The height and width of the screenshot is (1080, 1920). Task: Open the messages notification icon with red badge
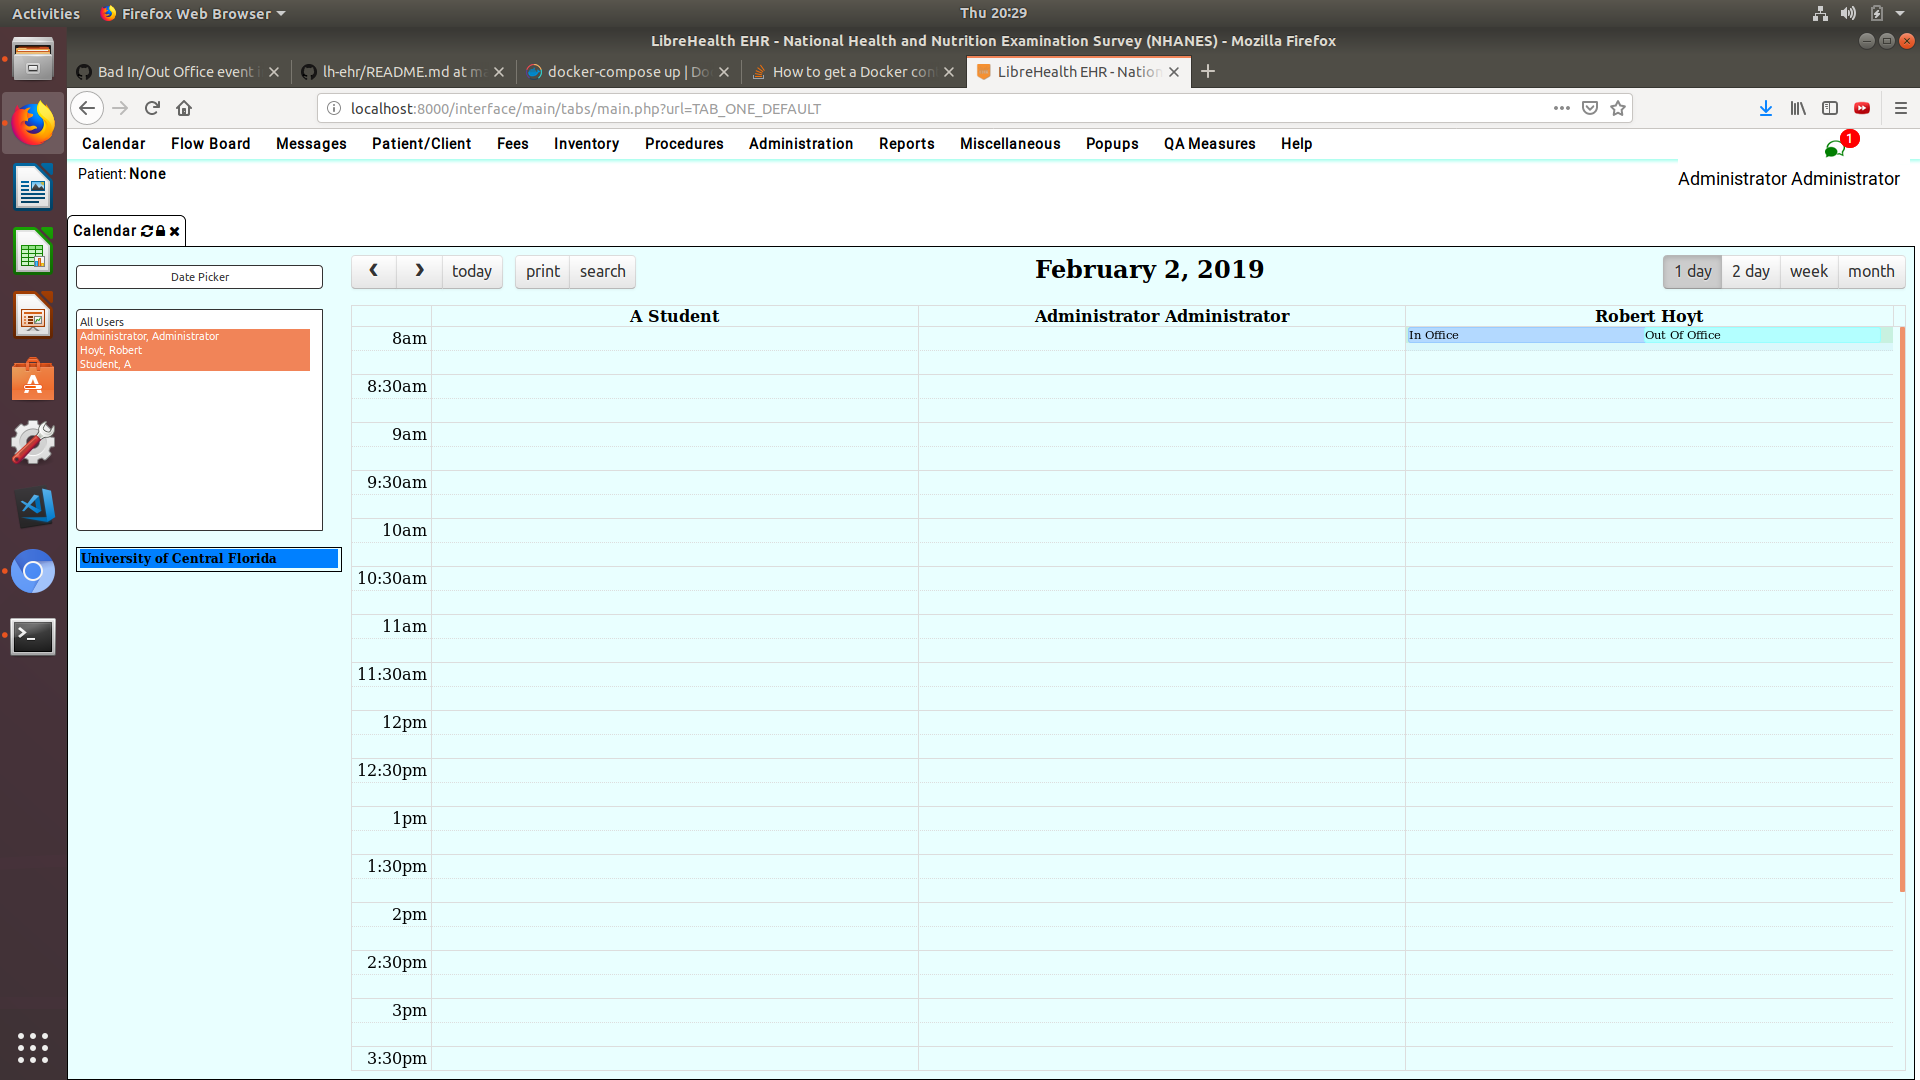coord(1836,149)
